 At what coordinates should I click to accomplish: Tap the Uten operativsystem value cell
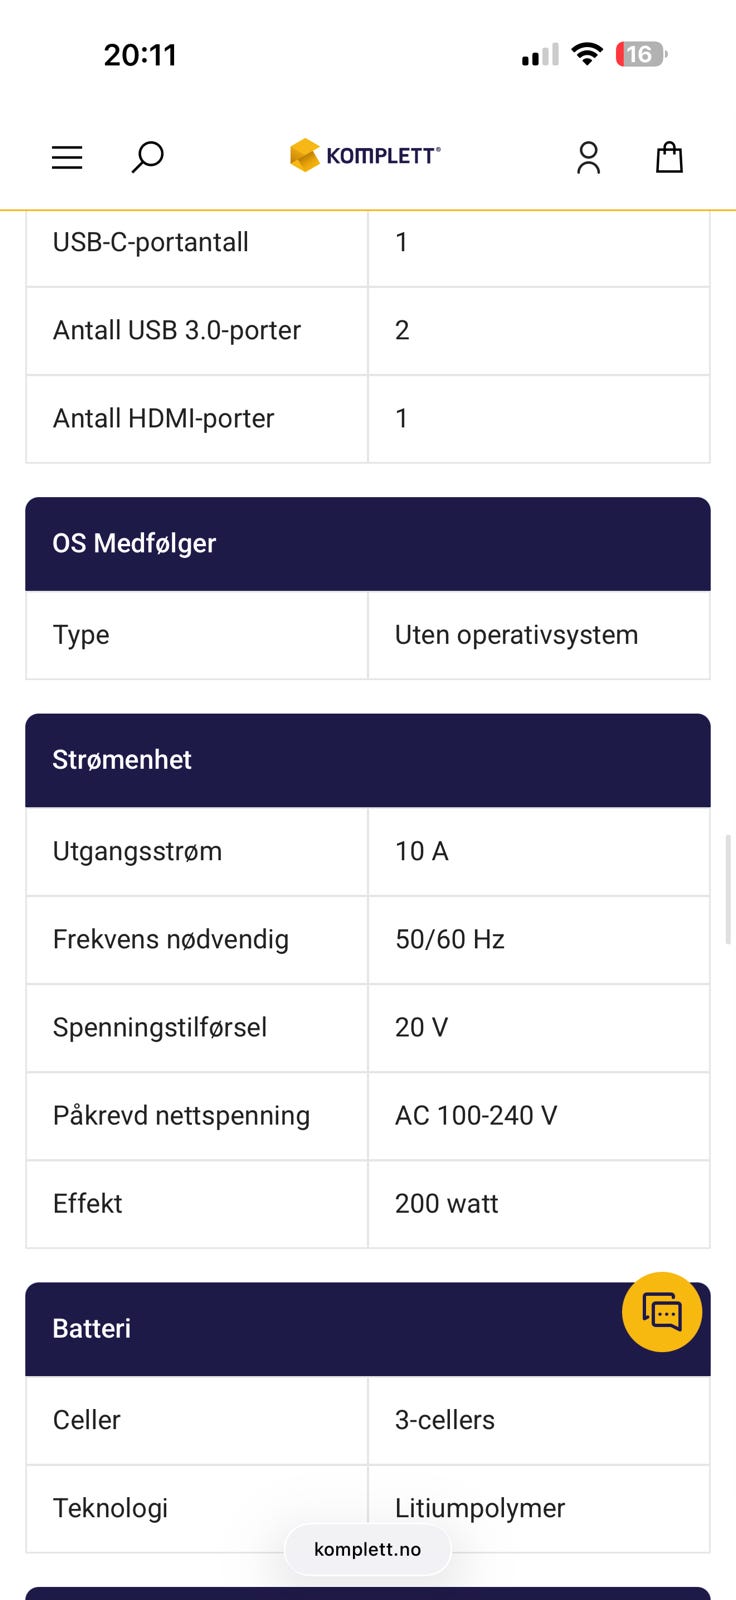pyautogui.click(x=516, y=635)
